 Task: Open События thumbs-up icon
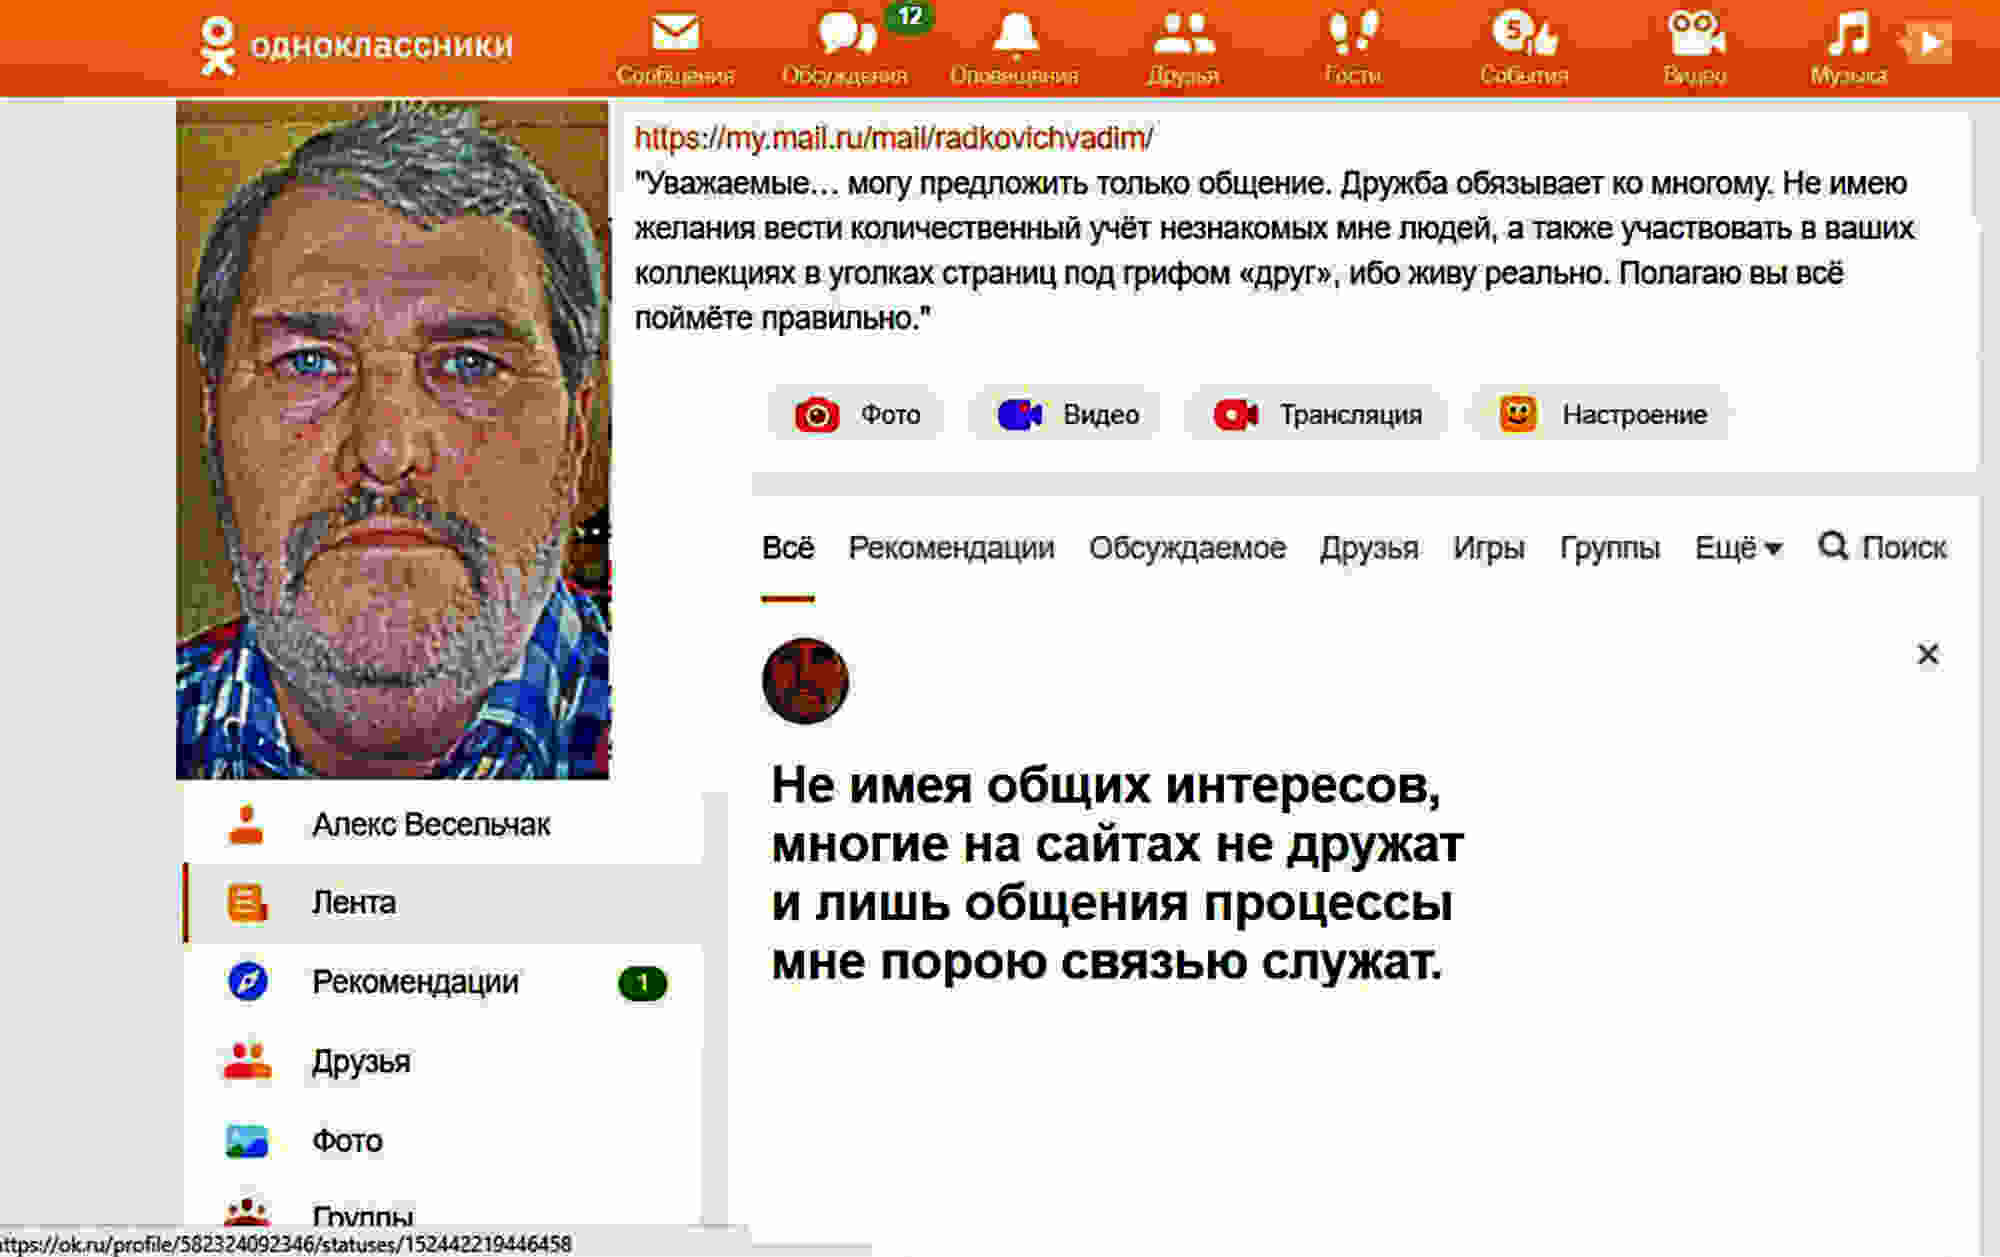(1524, 33)
